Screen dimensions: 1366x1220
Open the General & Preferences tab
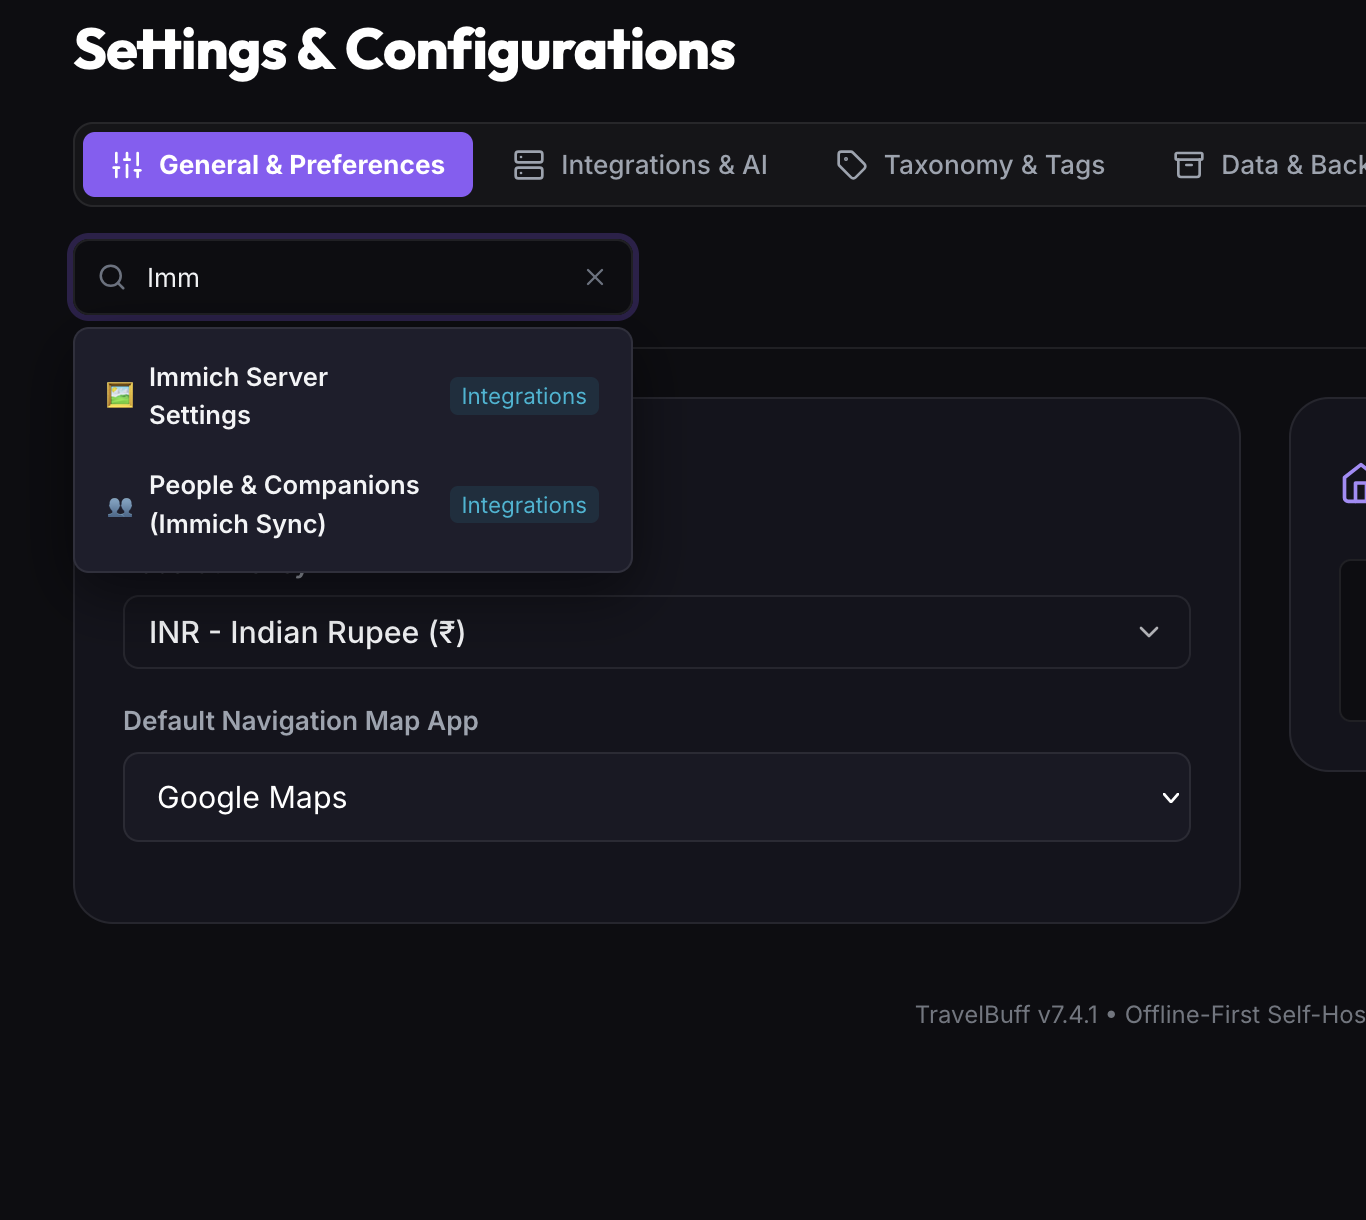click(x=277, y=165)
